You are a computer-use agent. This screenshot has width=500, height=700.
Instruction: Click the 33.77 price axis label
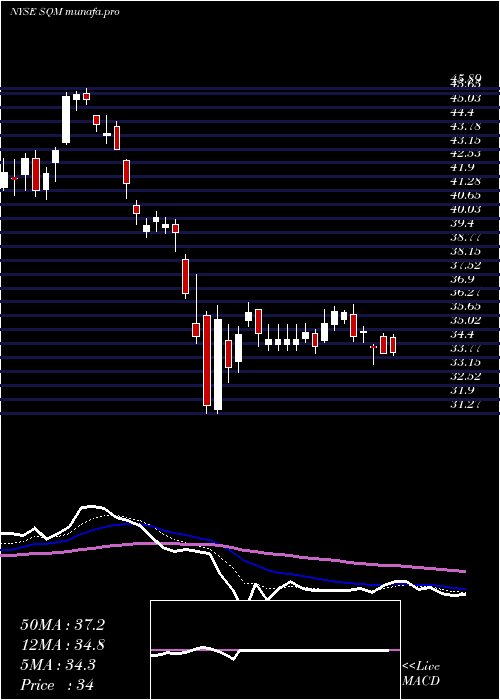[466, 349]
